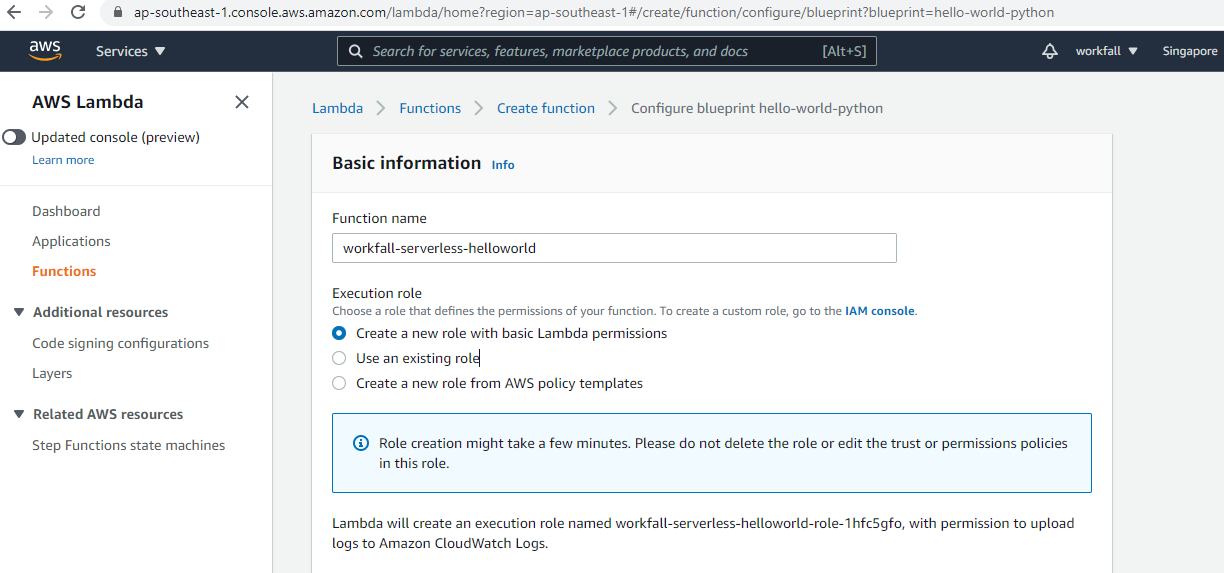The height and width of the screenshot is (573, 1224).
Task: Open the Services dropdown menu
Action: point(131,51)
